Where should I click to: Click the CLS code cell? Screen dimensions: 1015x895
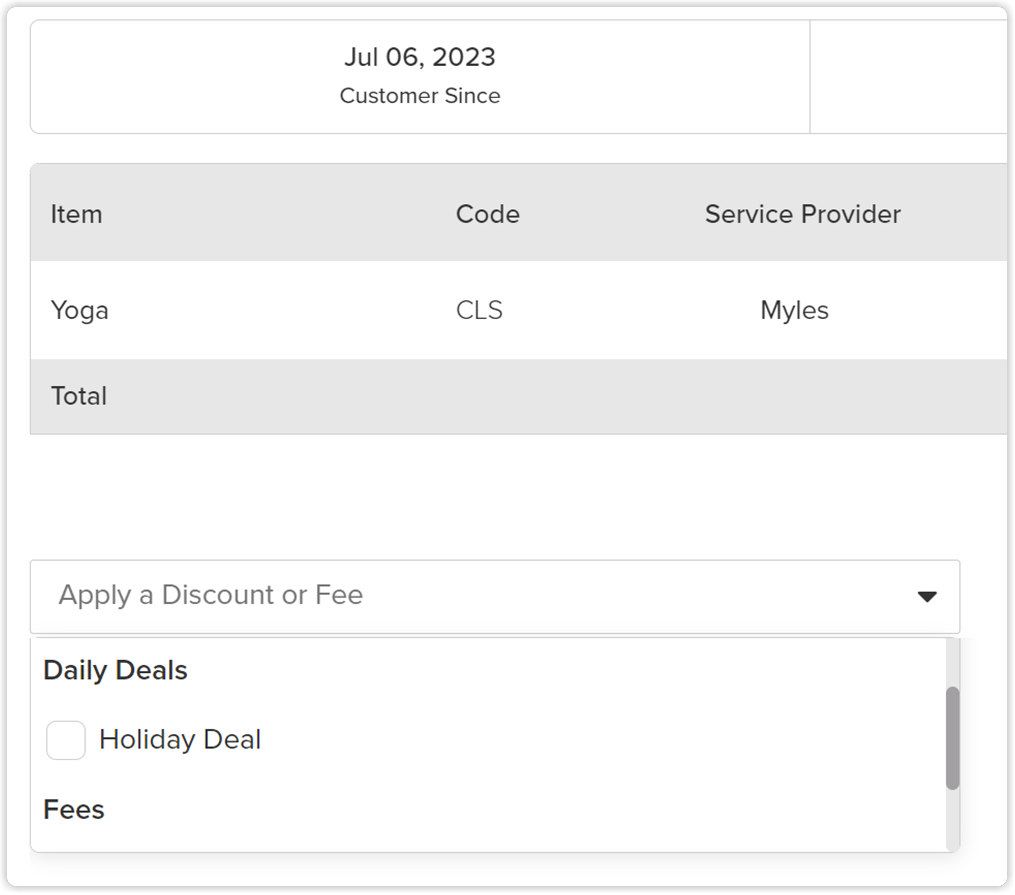click(479, 310)
